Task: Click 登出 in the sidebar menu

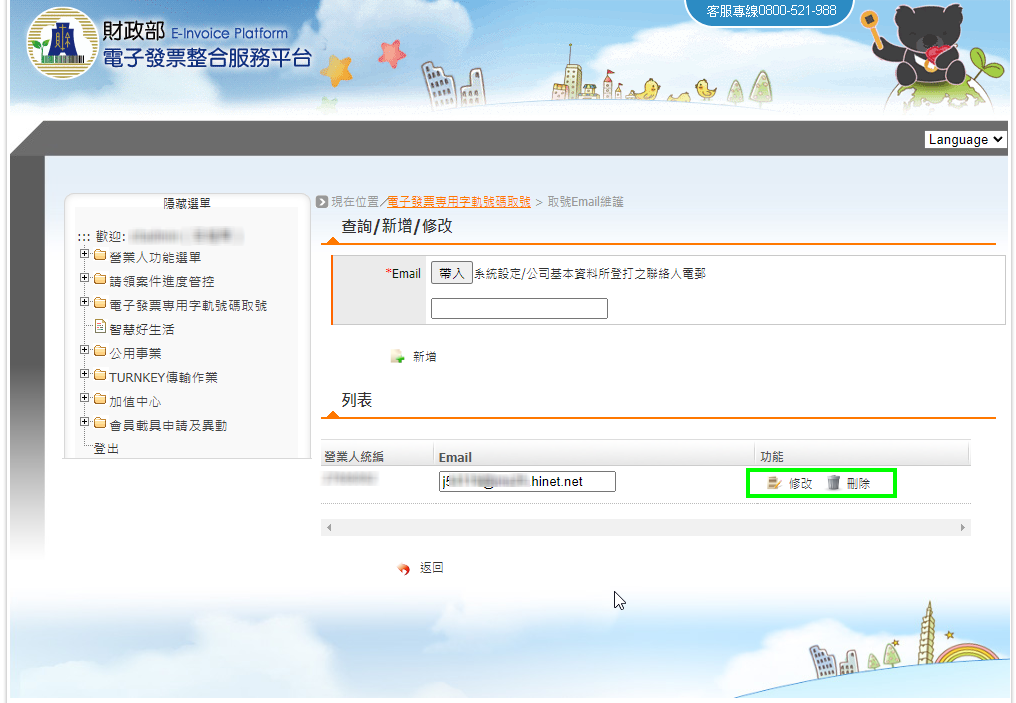Action: [x=106, y=449]
